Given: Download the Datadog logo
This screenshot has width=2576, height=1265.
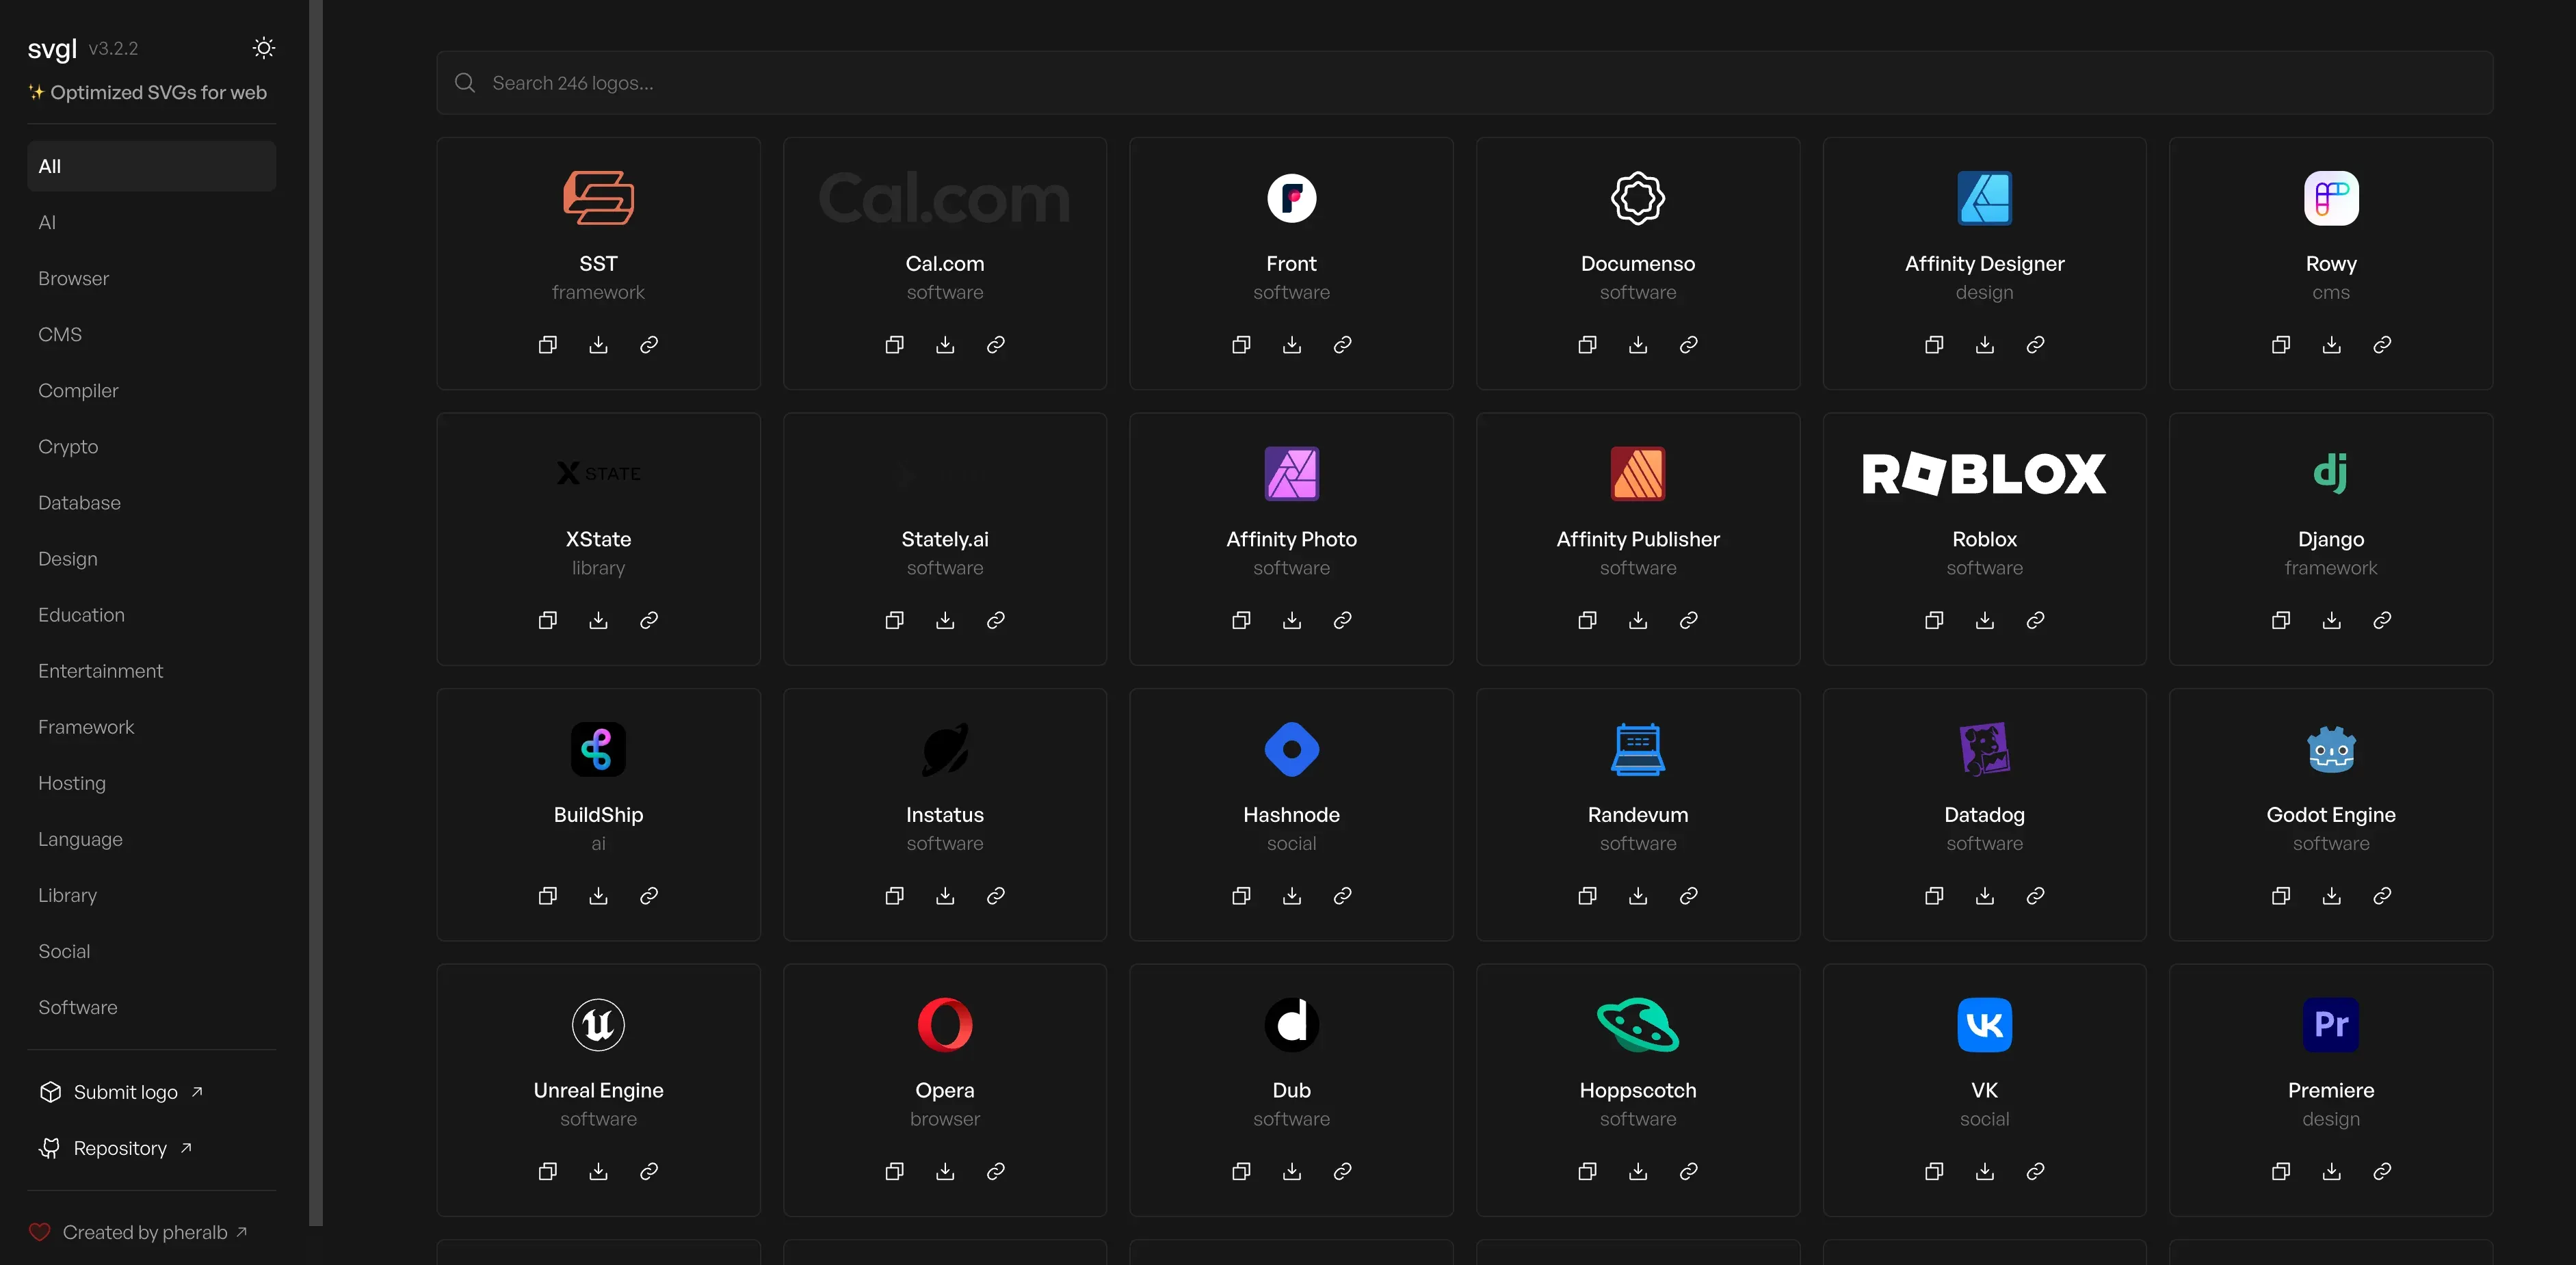Looking at the screenshot, I should click(x=1985, y=896).
